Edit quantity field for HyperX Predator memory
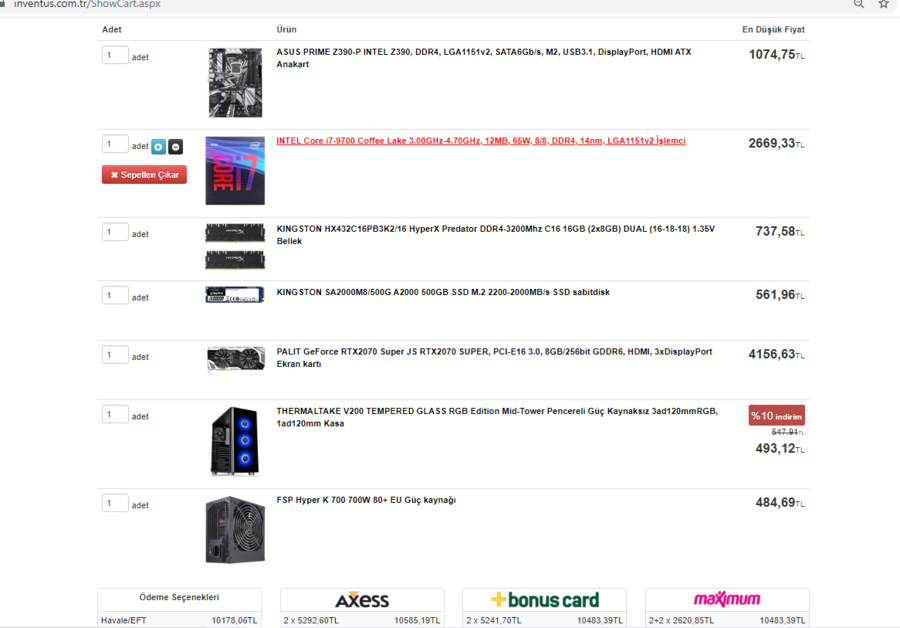900x628 pixels. tap(115, 232)
